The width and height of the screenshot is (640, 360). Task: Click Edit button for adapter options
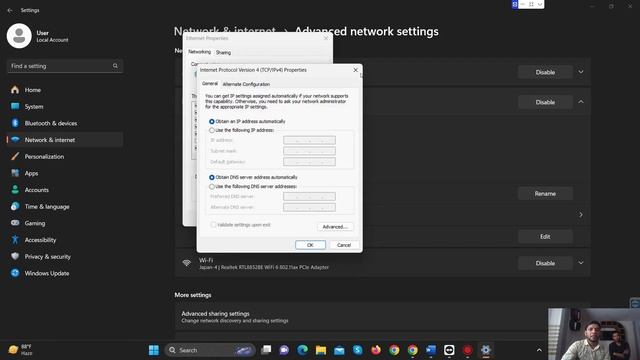pos(545,237)
